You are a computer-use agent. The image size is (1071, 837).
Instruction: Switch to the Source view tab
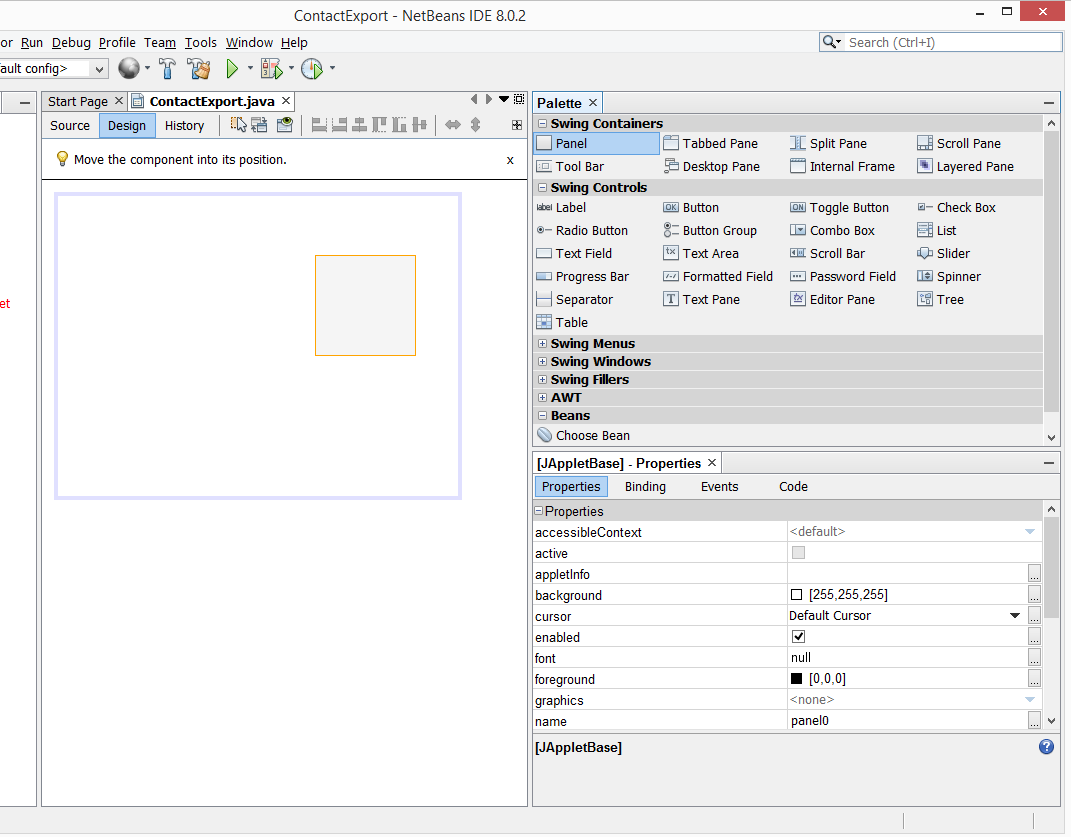[x=70, y=125]
